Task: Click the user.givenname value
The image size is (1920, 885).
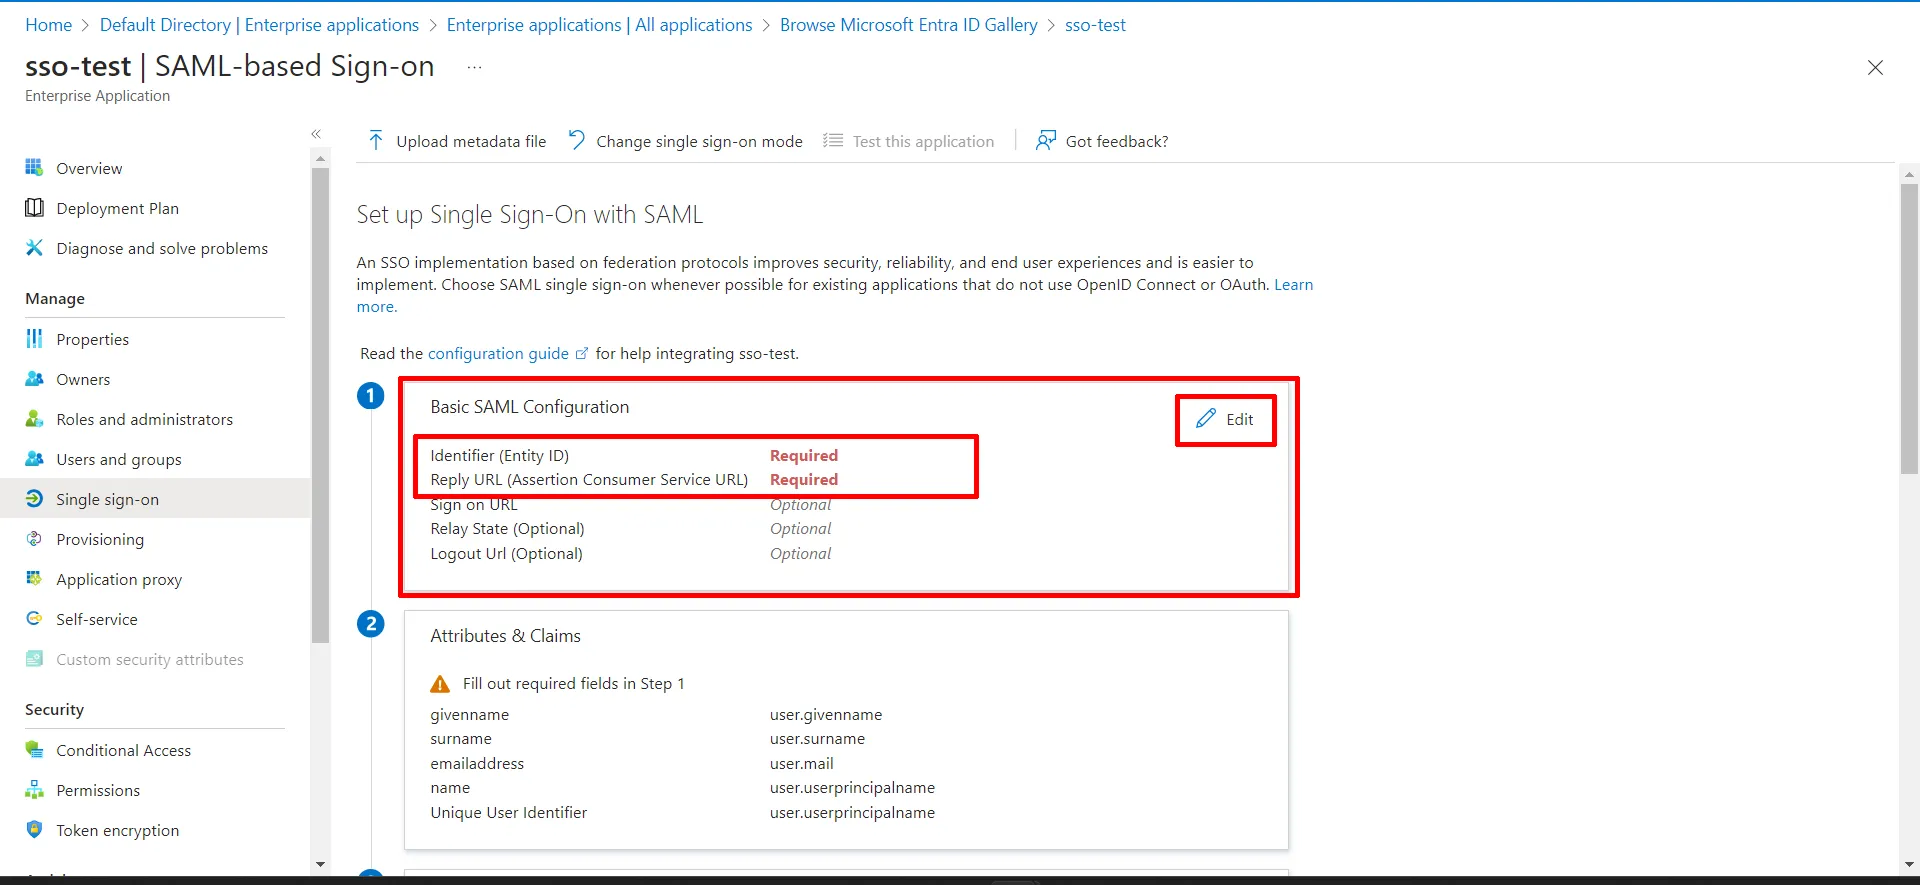Action: pyautogui.click(x=826, y=714)
